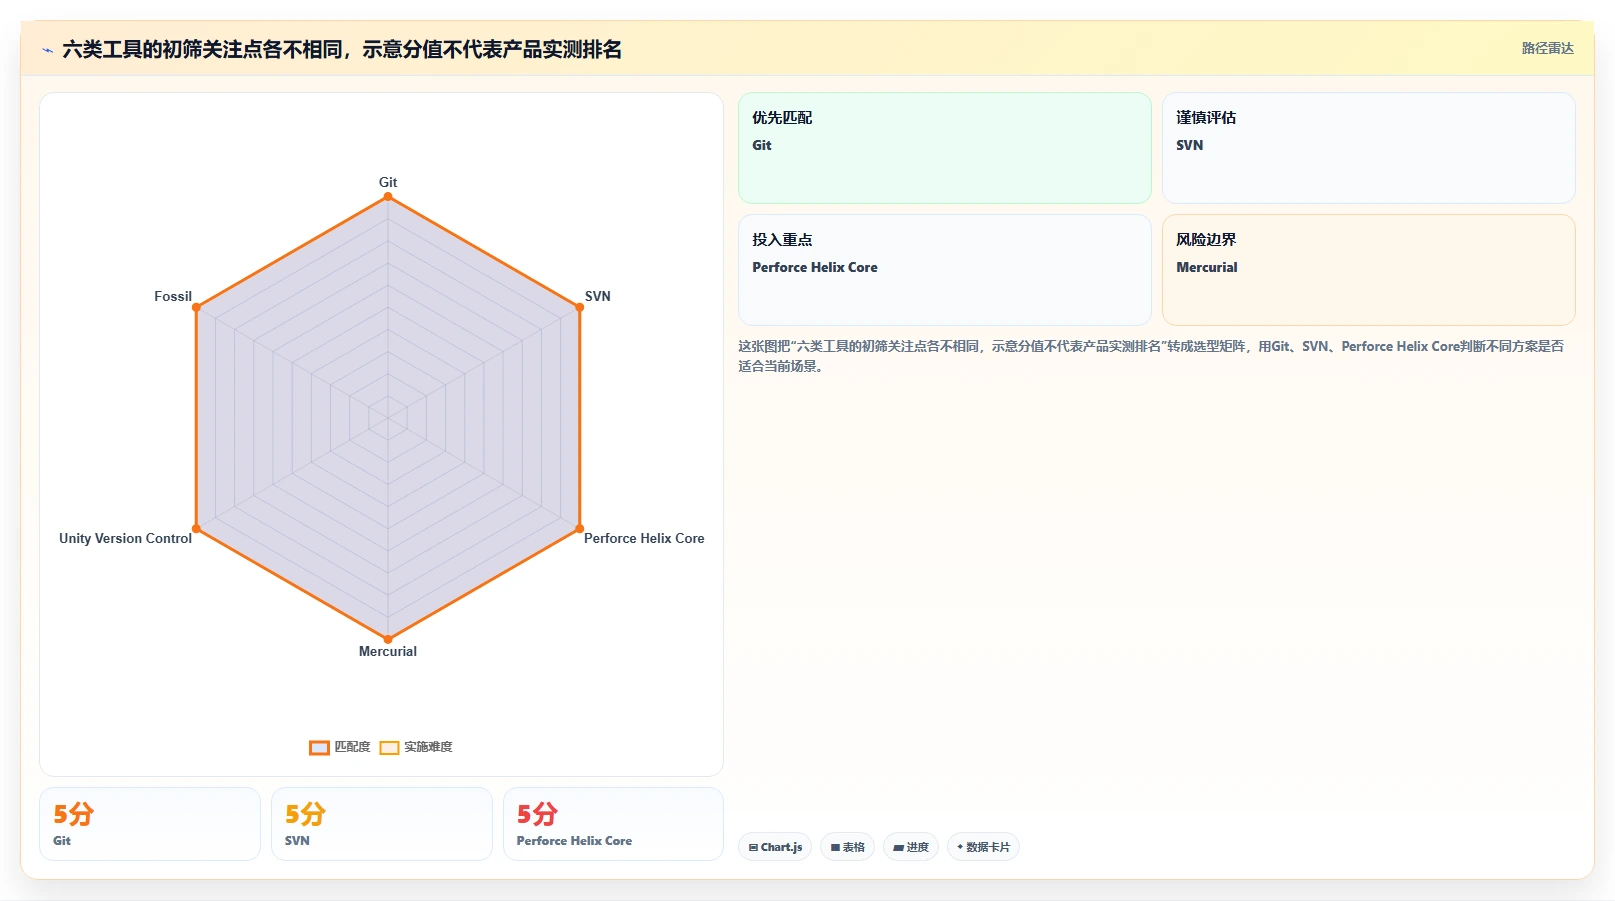1615x901 pixels.
Task: Click the 表格 tag chip
Action: pyautogui.click(x=847, y=847)
